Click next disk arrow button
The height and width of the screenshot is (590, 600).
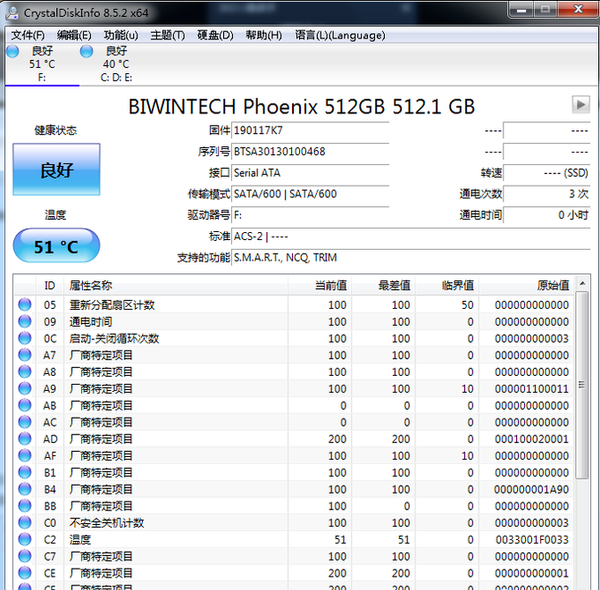tap(580, 105)
